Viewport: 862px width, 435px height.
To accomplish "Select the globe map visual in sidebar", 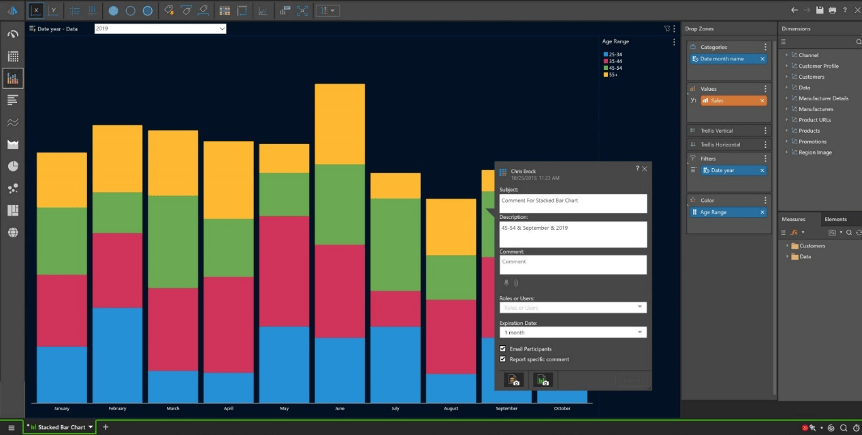I will [13, 233].
